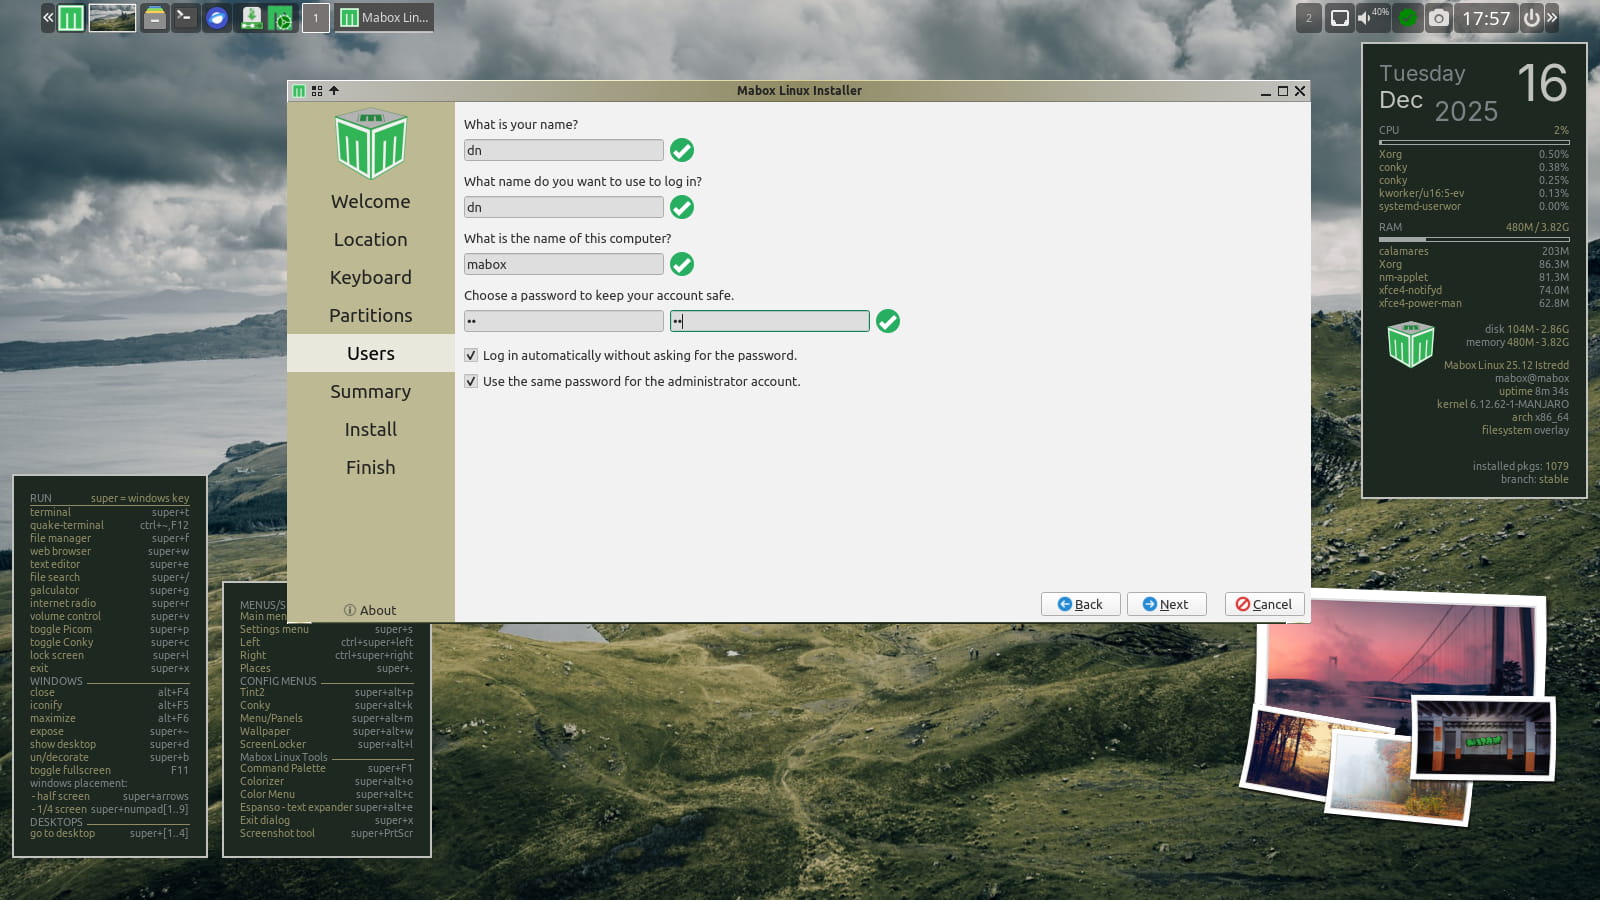Open the web browser from the panel
Image resolution: width=1600 pixels, height=900 pixels.
click(x=216, y=18)
